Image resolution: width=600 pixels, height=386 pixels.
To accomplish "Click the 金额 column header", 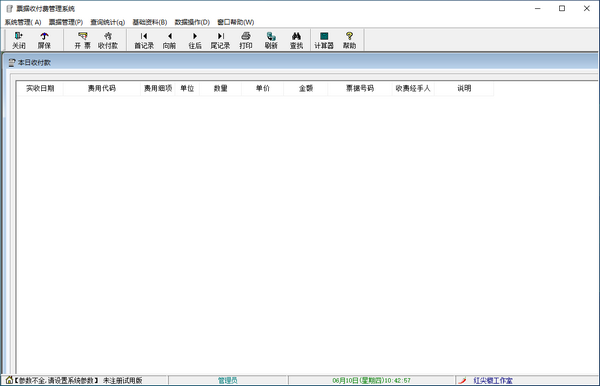I will pyautogui.click(x=306, y=88).
